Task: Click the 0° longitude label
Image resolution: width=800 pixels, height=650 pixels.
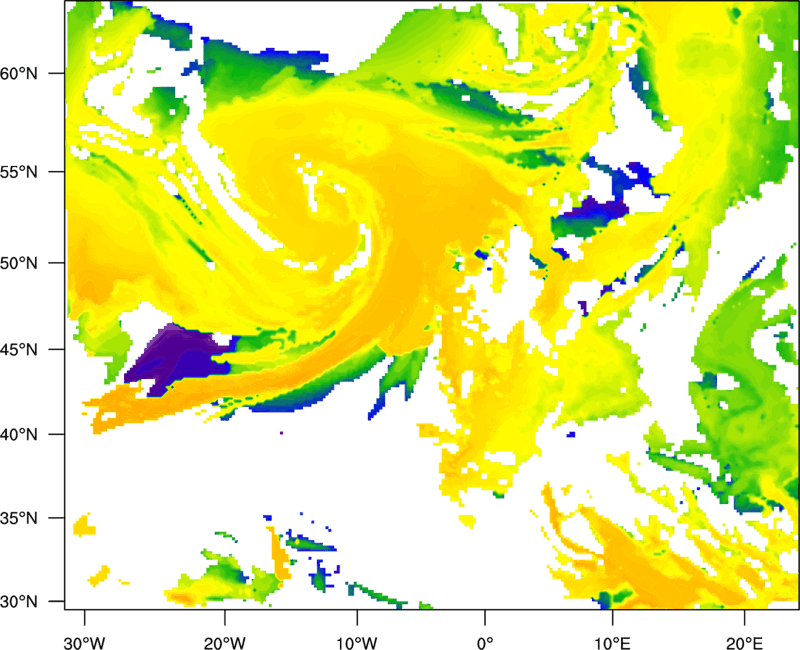Action: (485, 643)
